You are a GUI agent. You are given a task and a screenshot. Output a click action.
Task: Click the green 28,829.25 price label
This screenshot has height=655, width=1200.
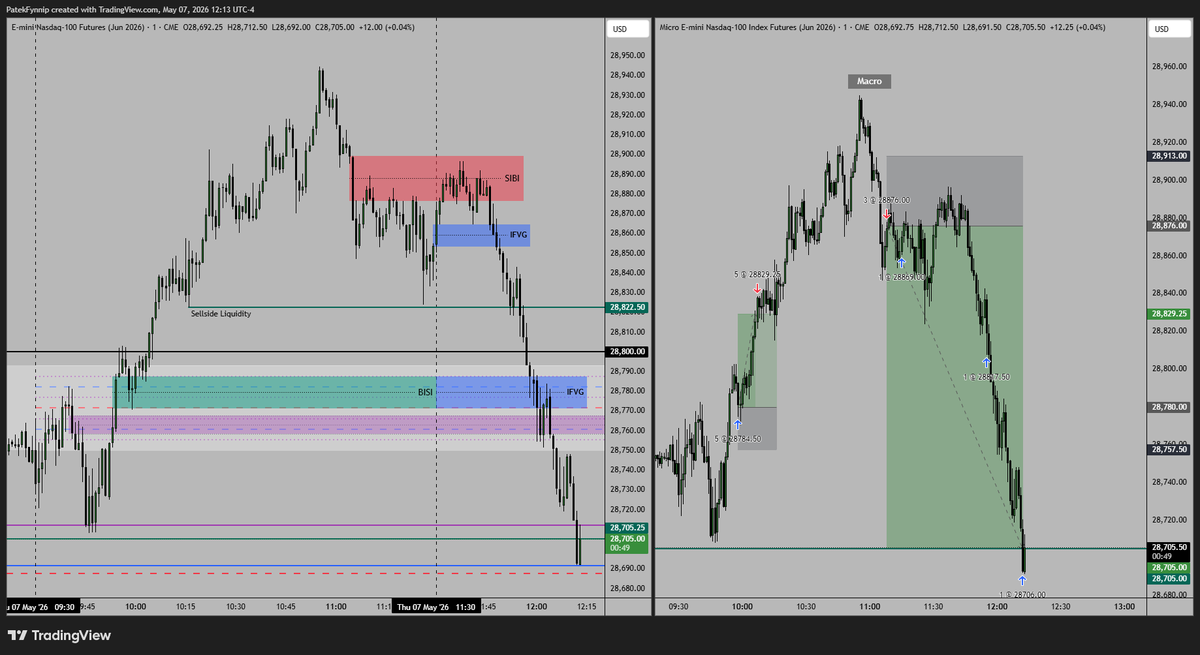(1169, 314)
